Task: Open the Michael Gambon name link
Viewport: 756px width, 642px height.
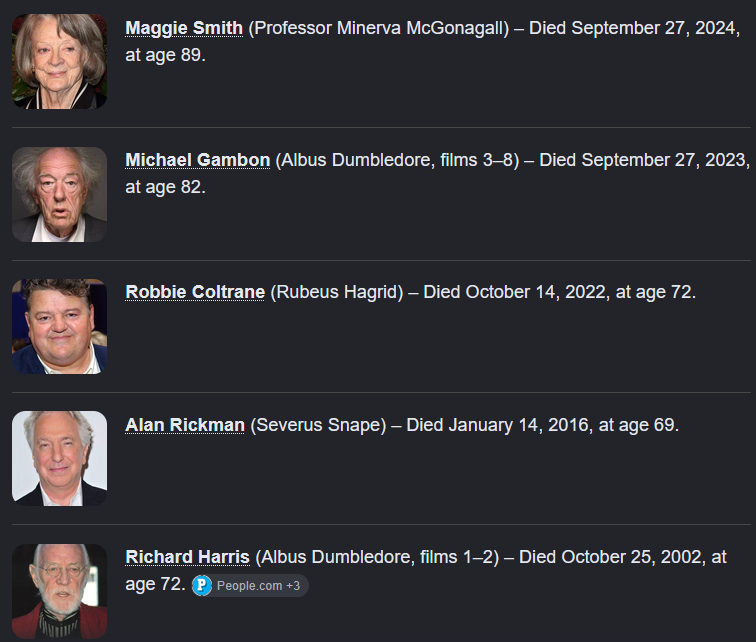Action: pyautogui.click(x=198, y=160)
